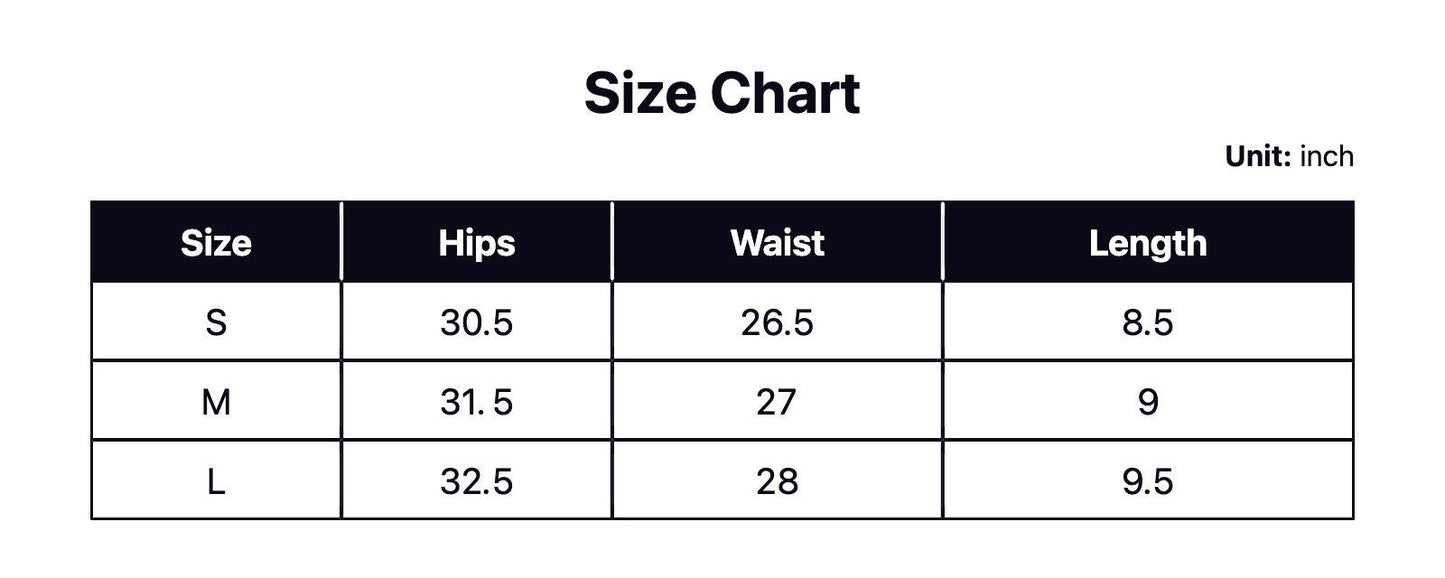Select the 30.5 hips value
Image resolution: width=1445 pixels, height=578 pixels.
coord(476,322)
